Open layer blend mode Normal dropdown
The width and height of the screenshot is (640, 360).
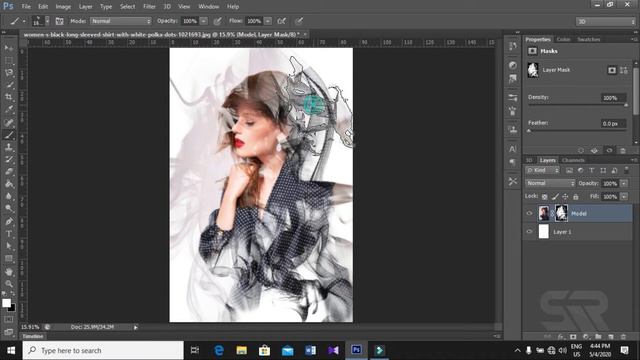coord(550,183)
